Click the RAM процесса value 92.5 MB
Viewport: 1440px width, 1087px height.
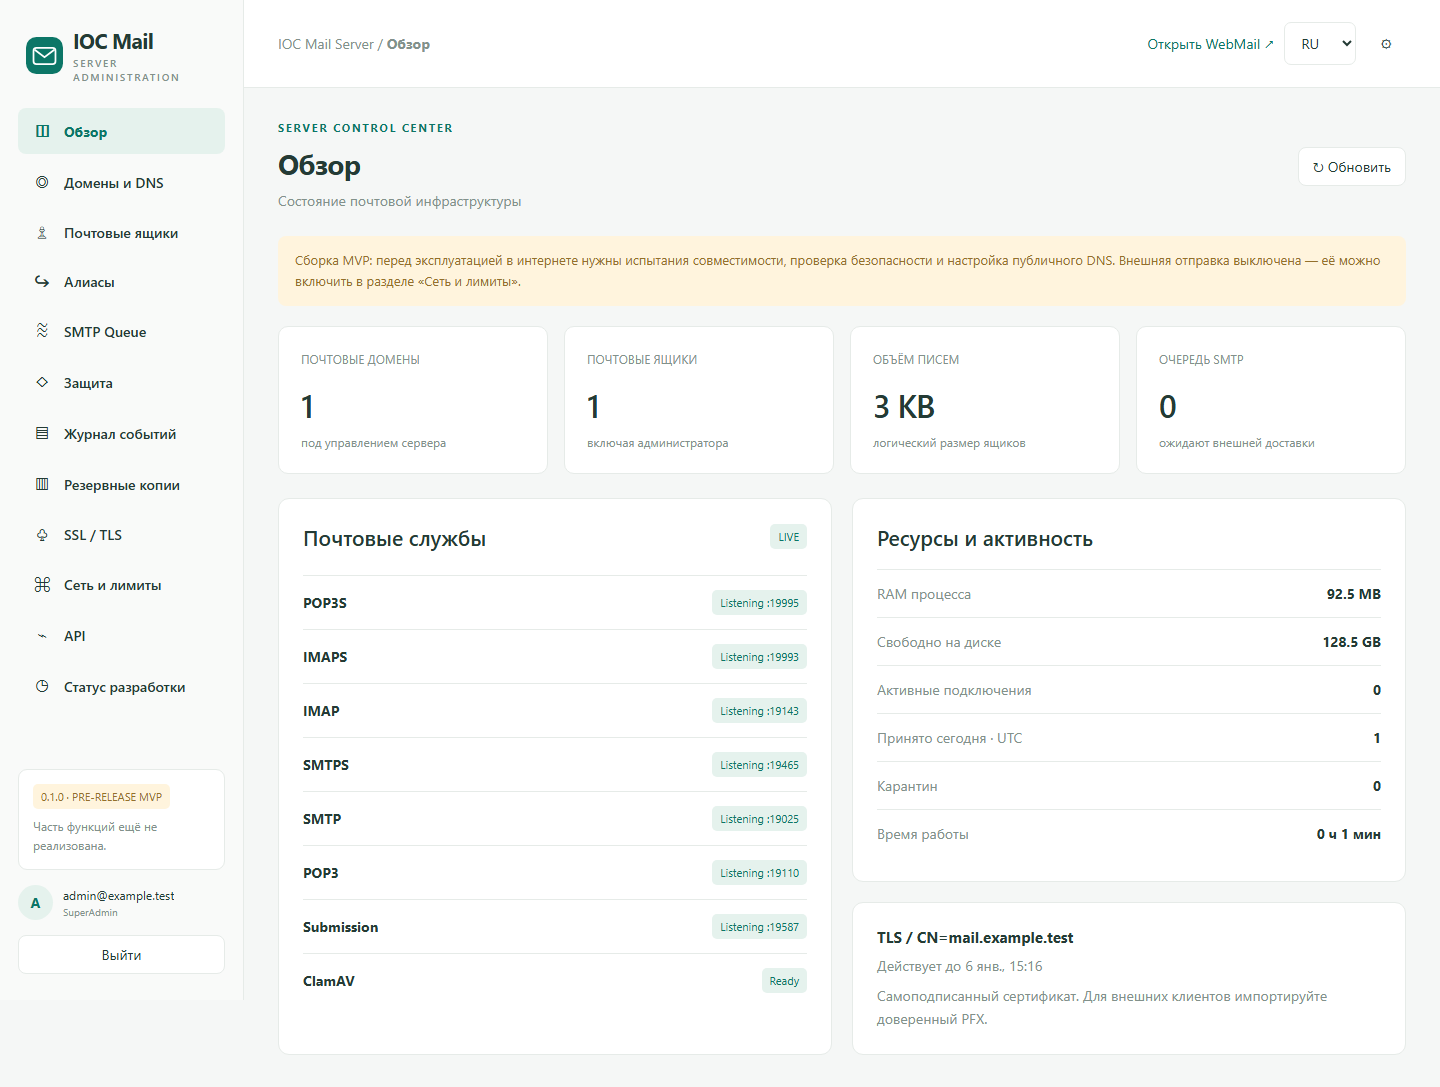point(1354,594)
